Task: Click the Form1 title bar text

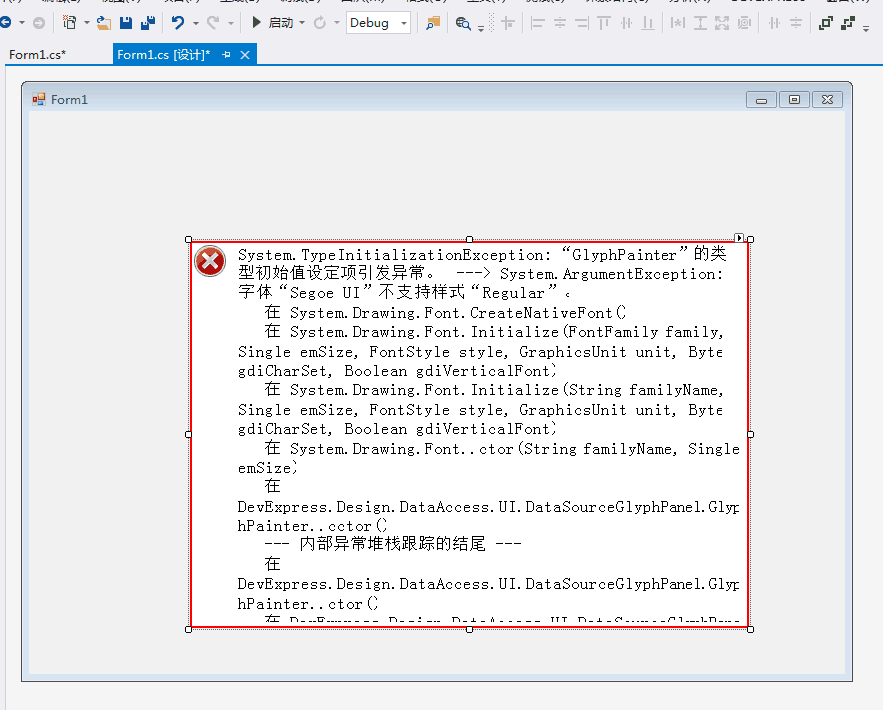Action: (x=69, y=100)
